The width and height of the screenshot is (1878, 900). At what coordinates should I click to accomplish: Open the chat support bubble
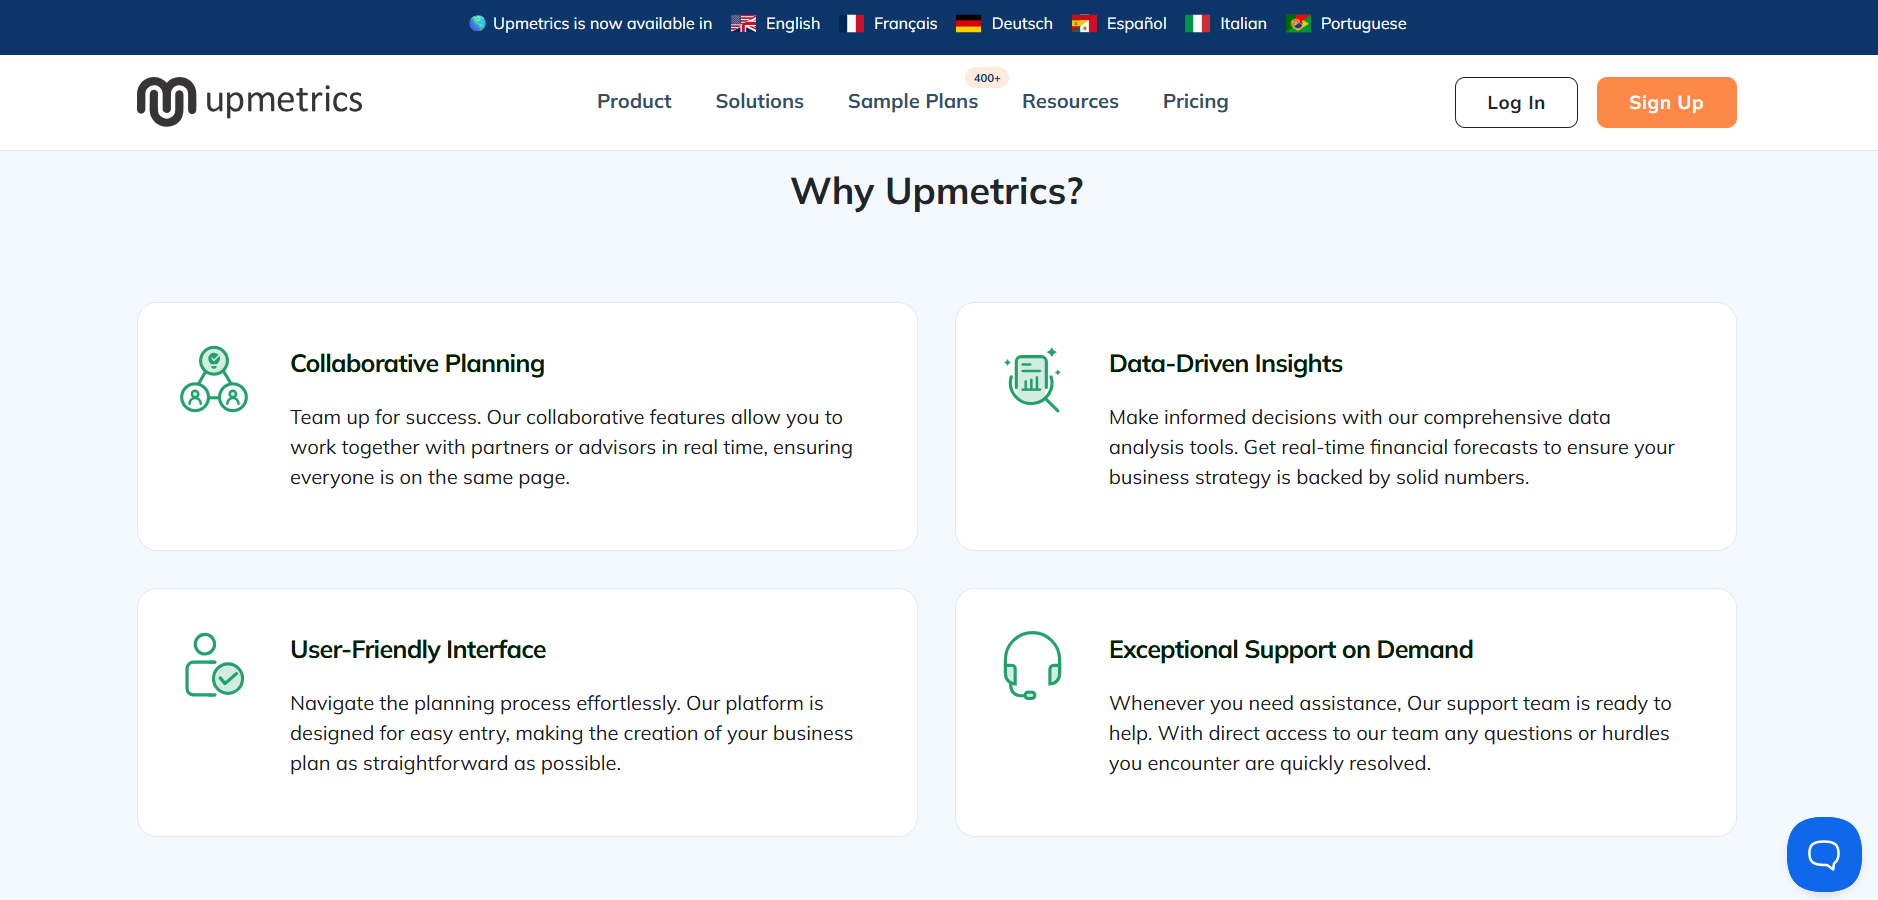point(1824,854)
